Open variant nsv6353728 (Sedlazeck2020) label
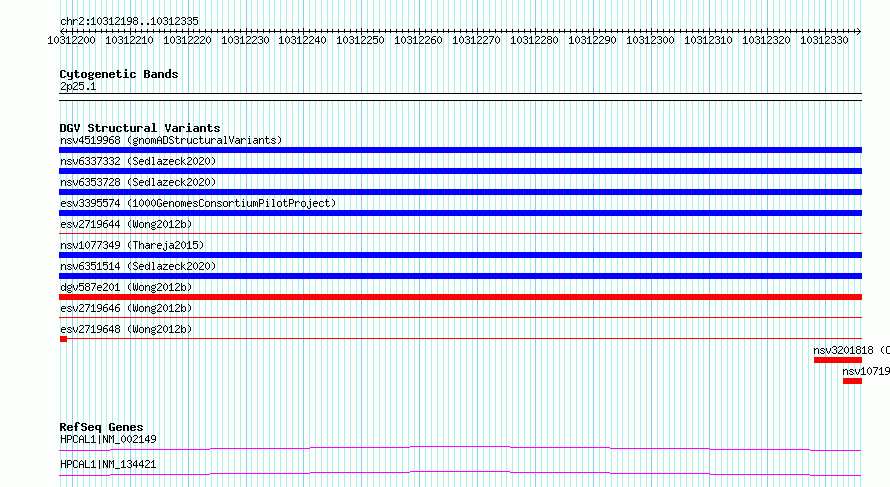 click(138, 182)
